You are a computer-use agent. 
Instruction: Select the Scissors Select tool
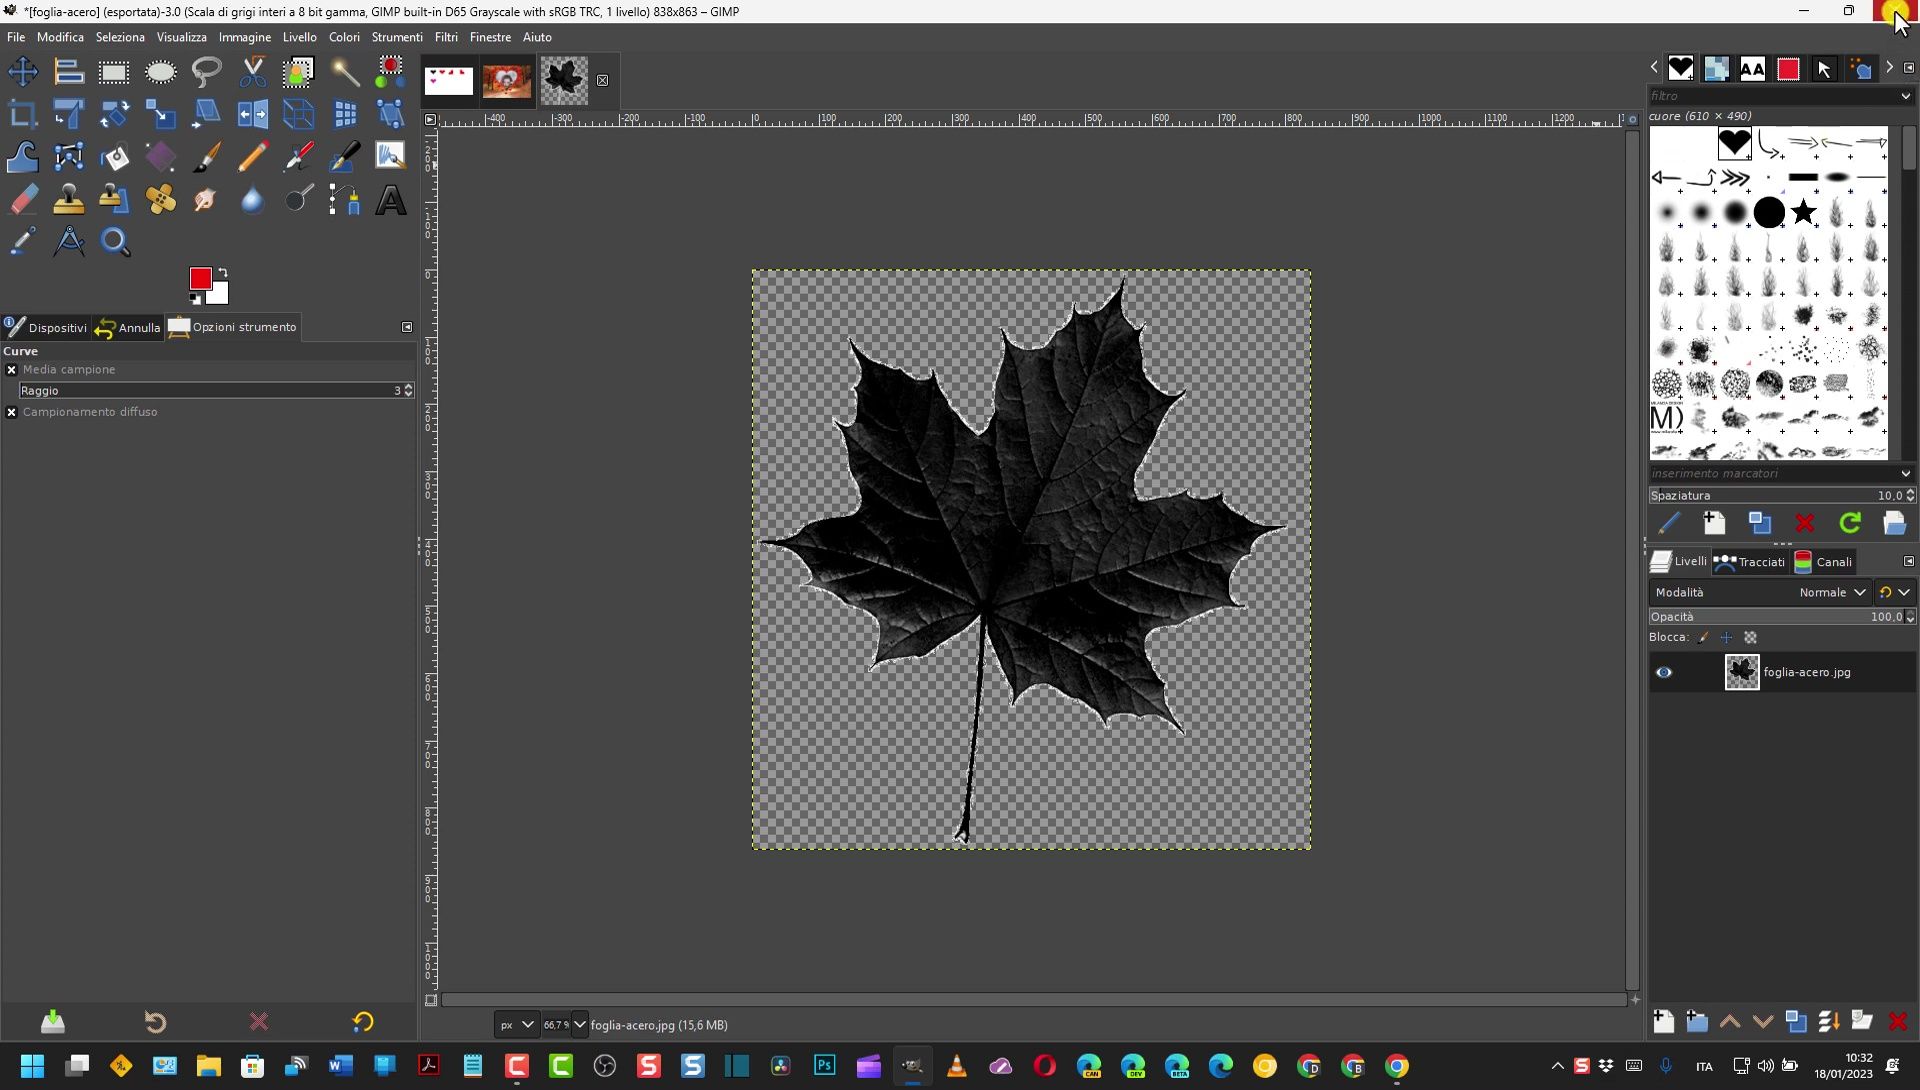click(x=252, y=72)
